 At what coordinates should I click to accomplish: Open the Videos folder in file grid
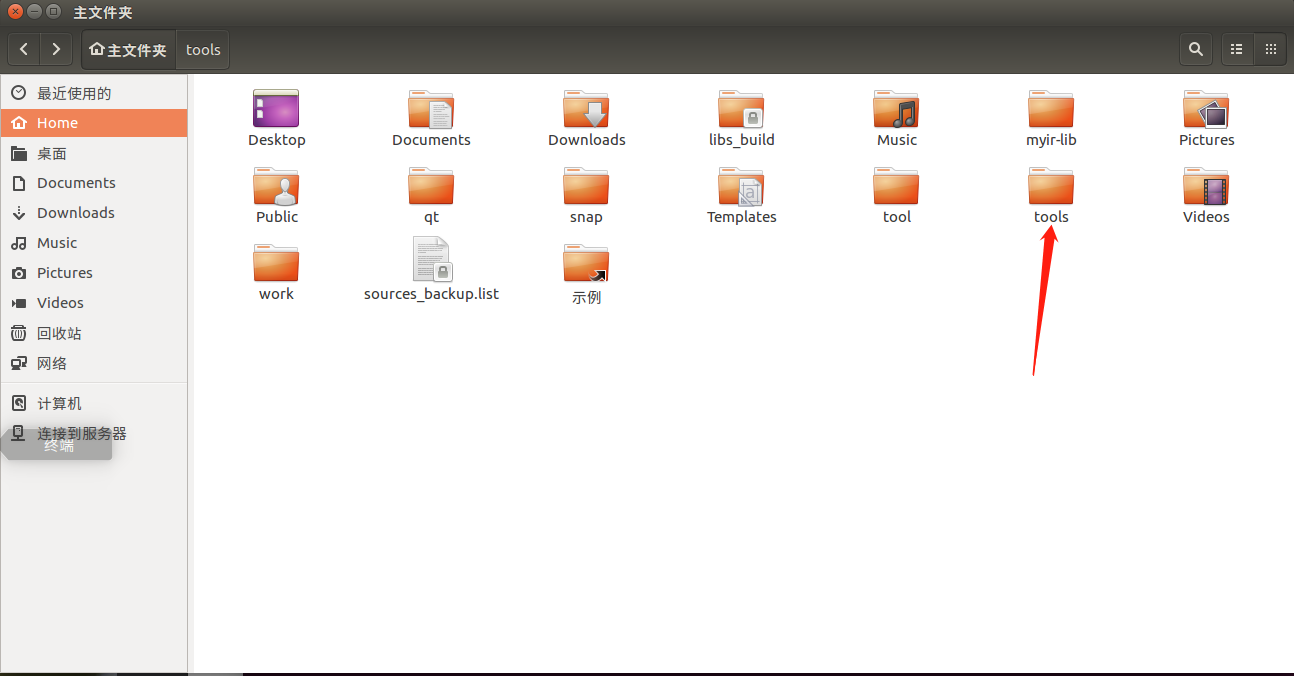tap(1206, 186)
